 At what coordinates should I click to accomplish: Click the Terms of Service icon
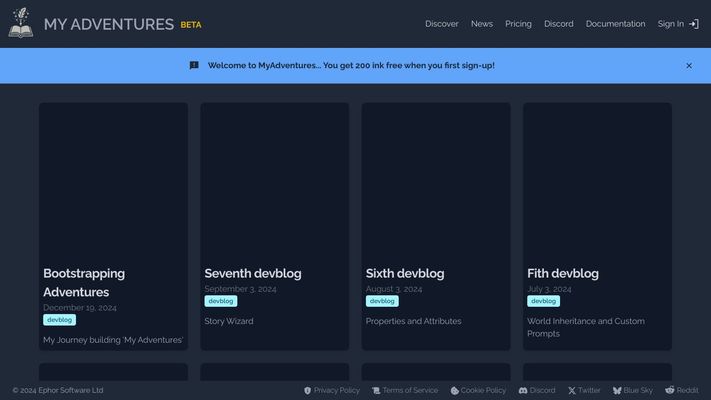pos(376,391)
